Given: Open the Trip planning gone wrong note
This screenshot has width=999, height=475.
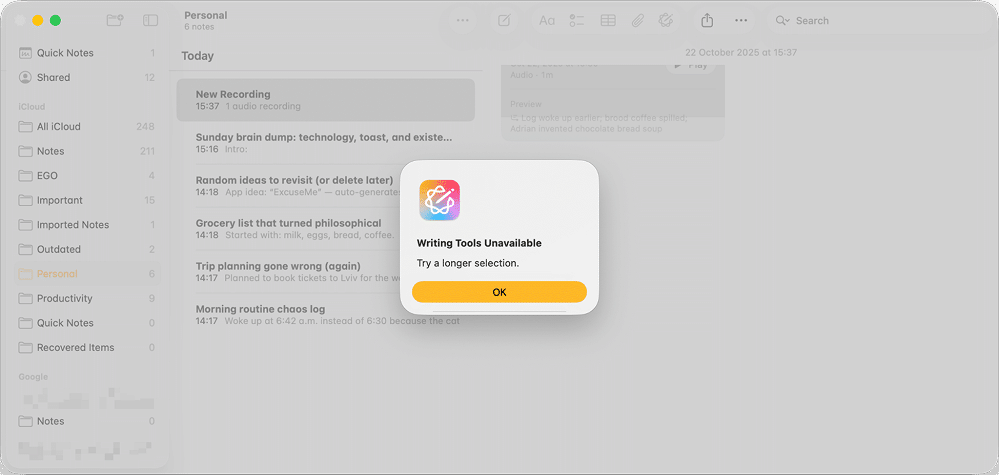Looking at the screenshot, I should click(326, 272).
